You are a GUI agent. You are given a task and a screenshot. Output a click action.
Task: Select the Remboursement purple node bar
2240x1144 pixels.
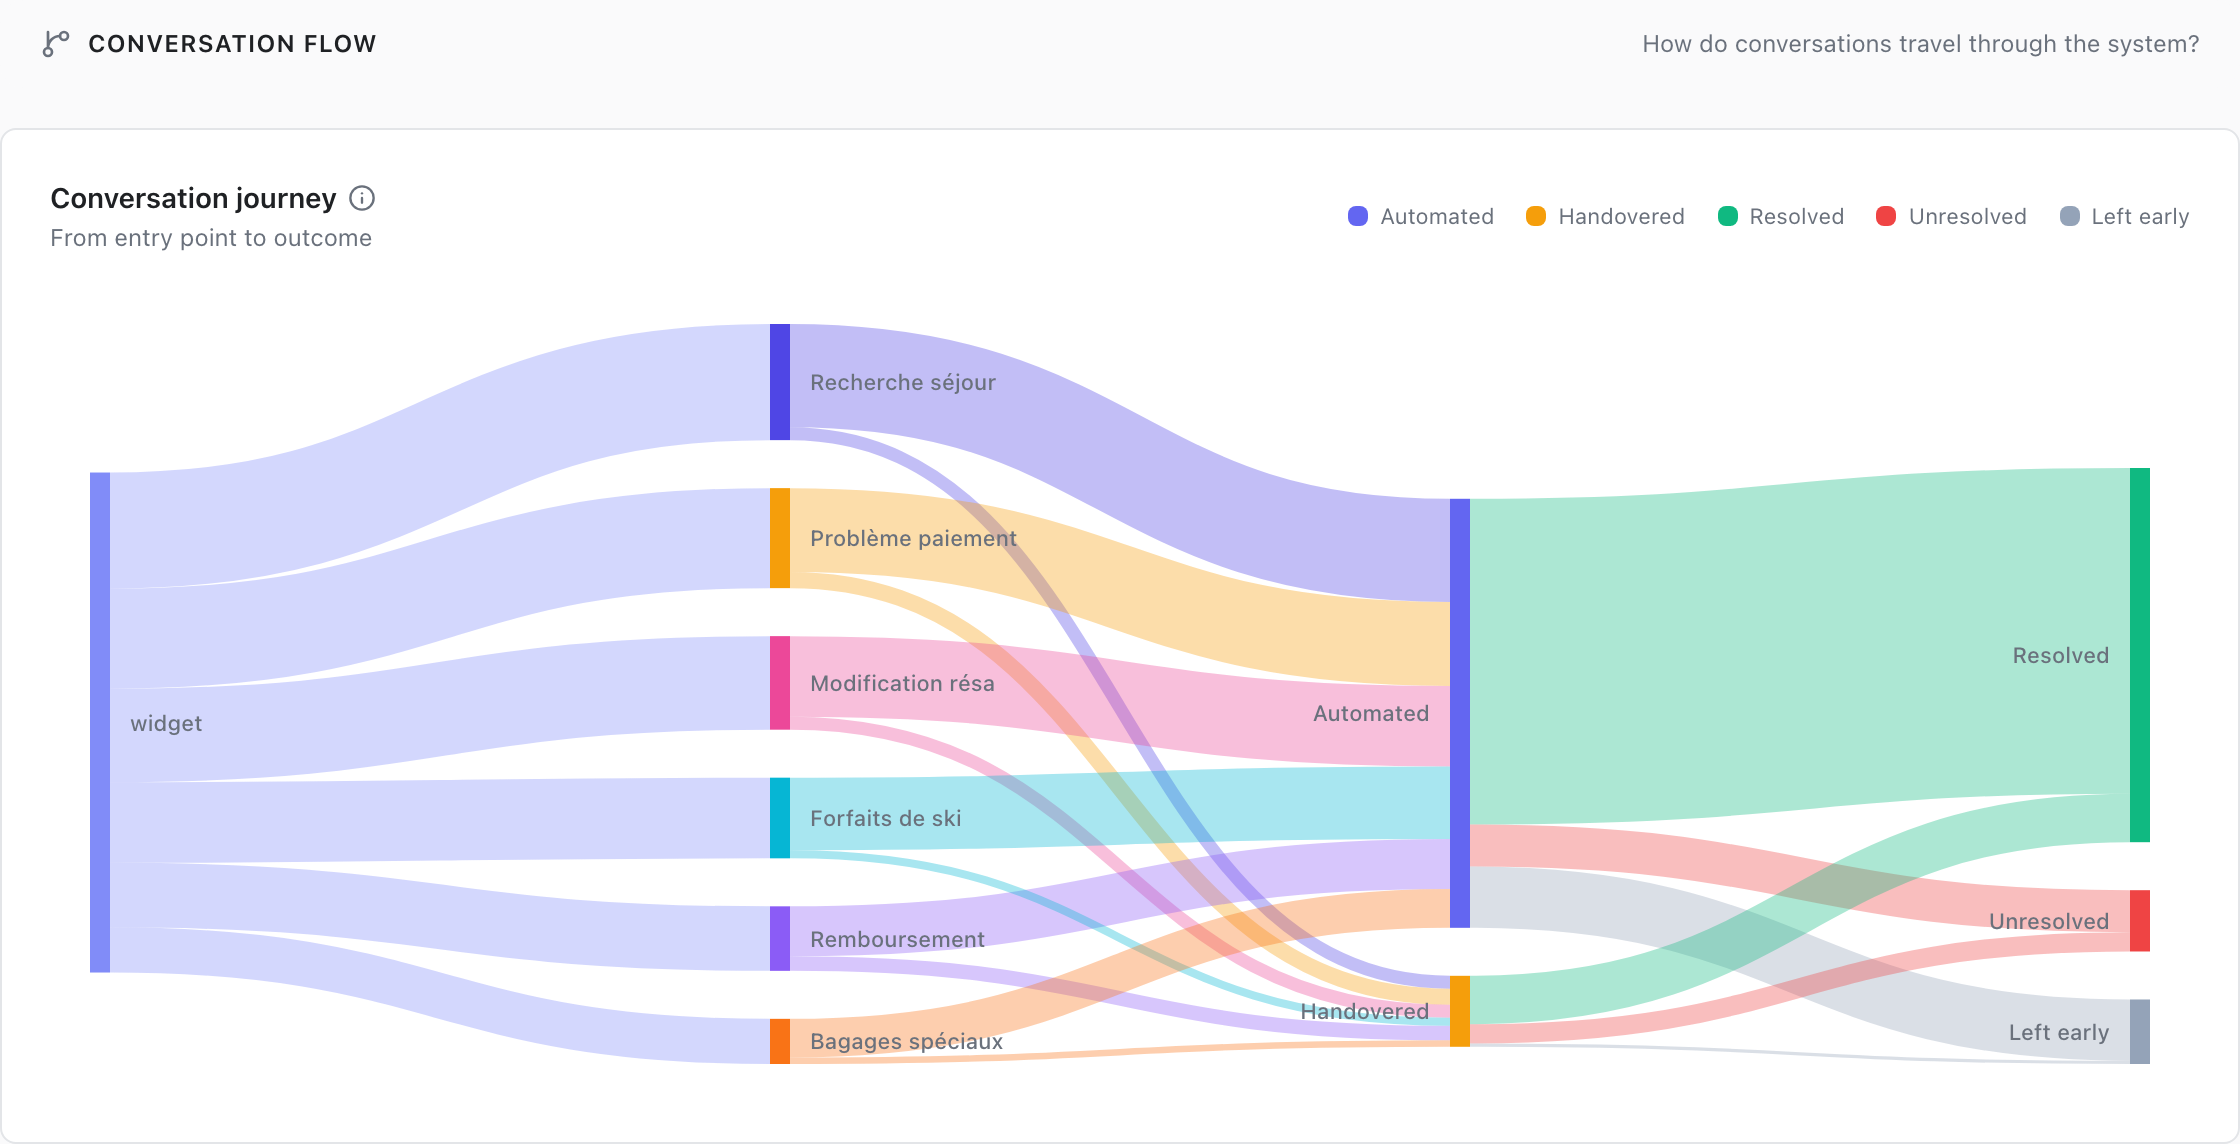click(780, 938)
